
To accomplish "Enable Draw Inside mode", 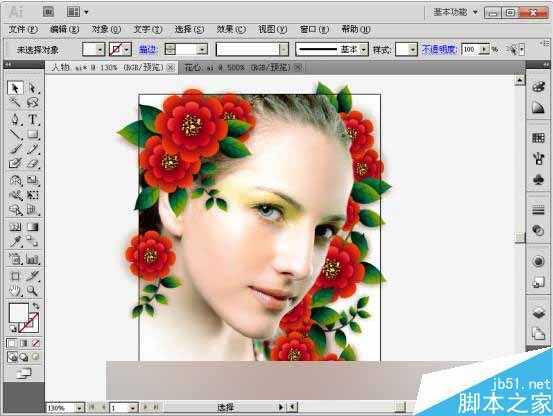I will [x=35, y=357].
